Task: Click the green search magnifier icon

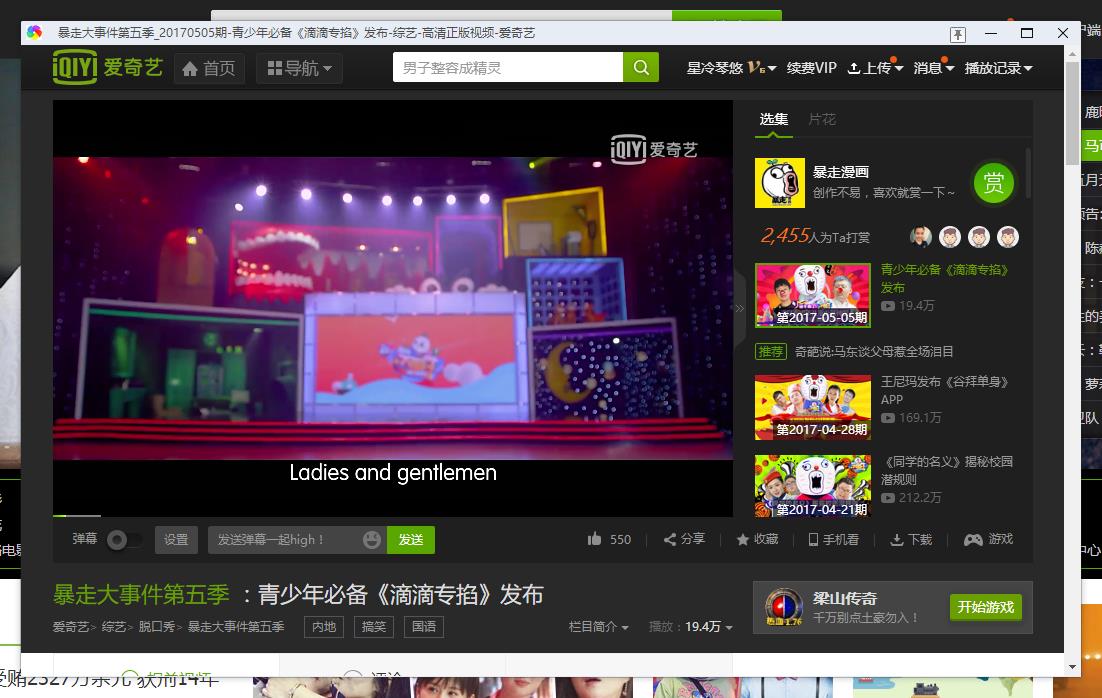Action: tap(640, 67)
